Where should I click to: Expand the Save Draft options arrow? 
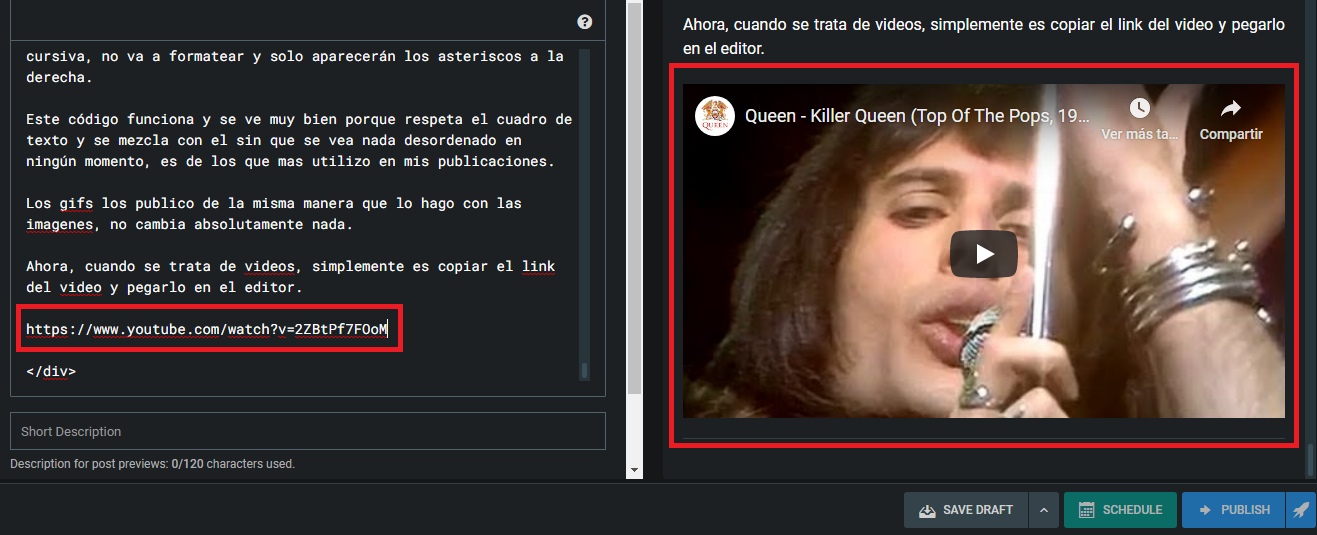[x=1043, y=510]
